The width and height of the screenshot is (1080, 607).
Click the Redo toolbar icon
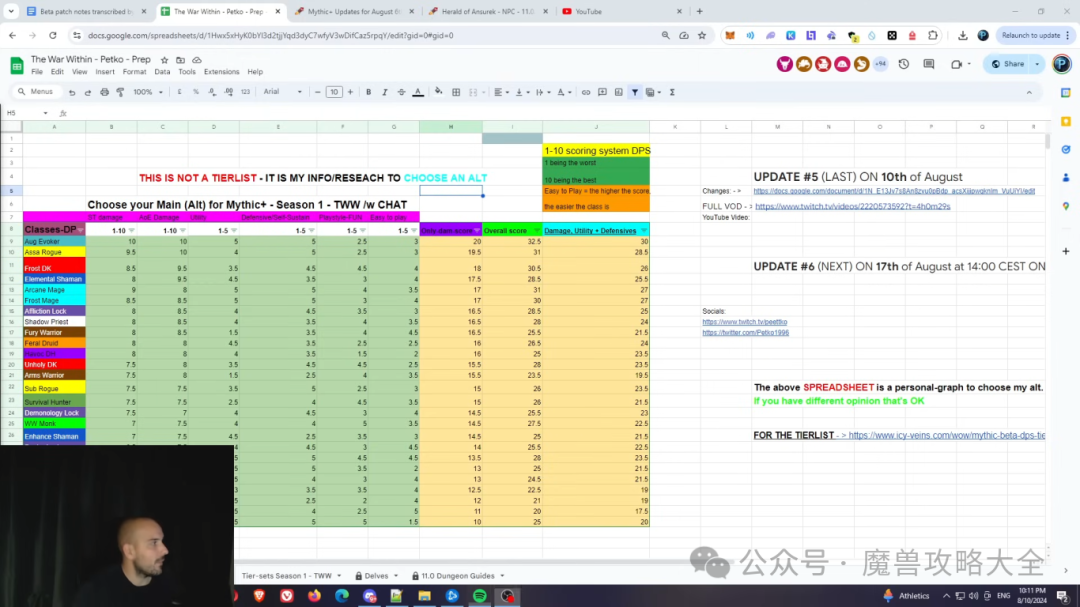87,92
